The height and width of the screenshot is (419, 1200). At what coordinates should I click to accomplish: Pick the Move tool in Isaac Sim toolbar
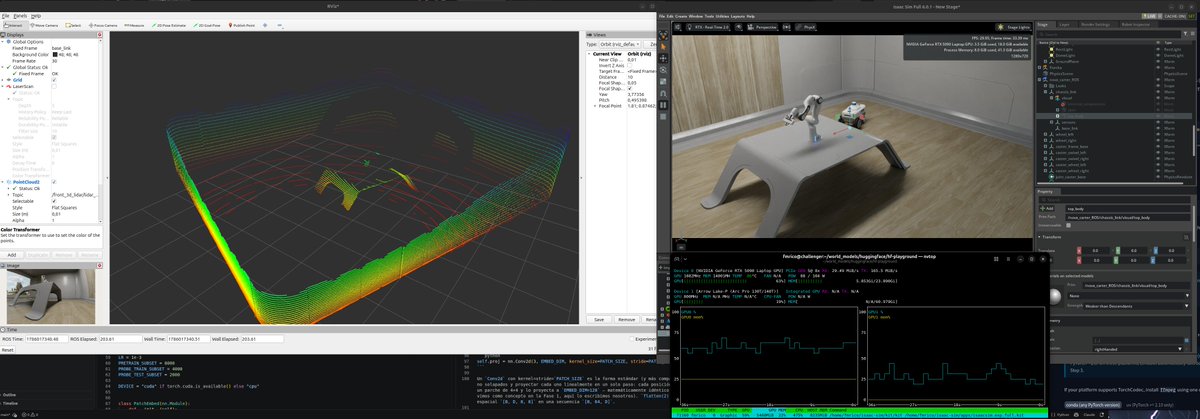pyautogui.click(x=664, y=58)
